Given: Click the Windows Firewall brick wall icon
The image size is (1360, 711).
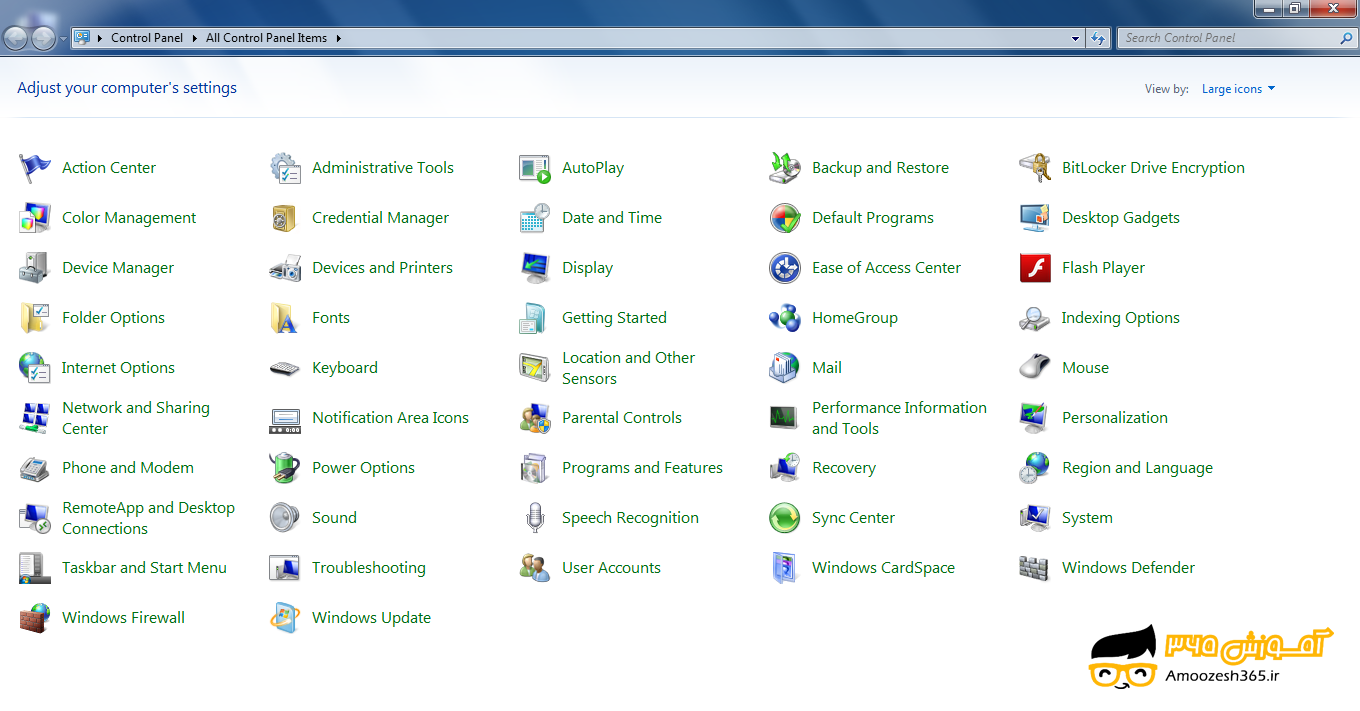Looking at the screenshot, I should coord(35,618).
